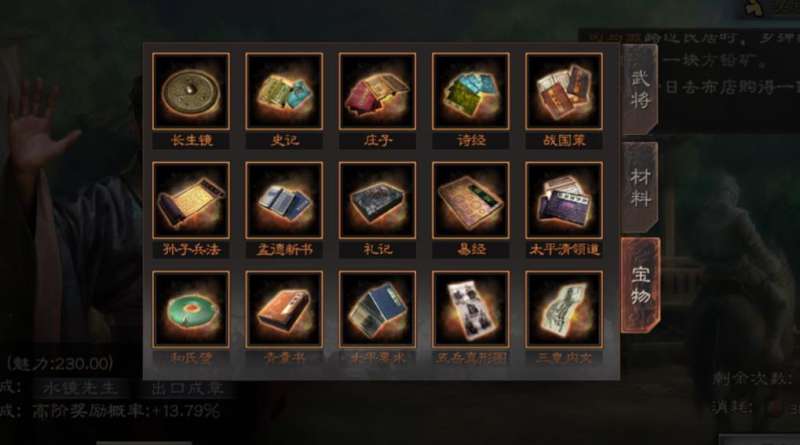Image resolution: width=800 pixels, height=445 pixels.
Task: Select the 诗经 treasure icon
Action: pos(471,91)
